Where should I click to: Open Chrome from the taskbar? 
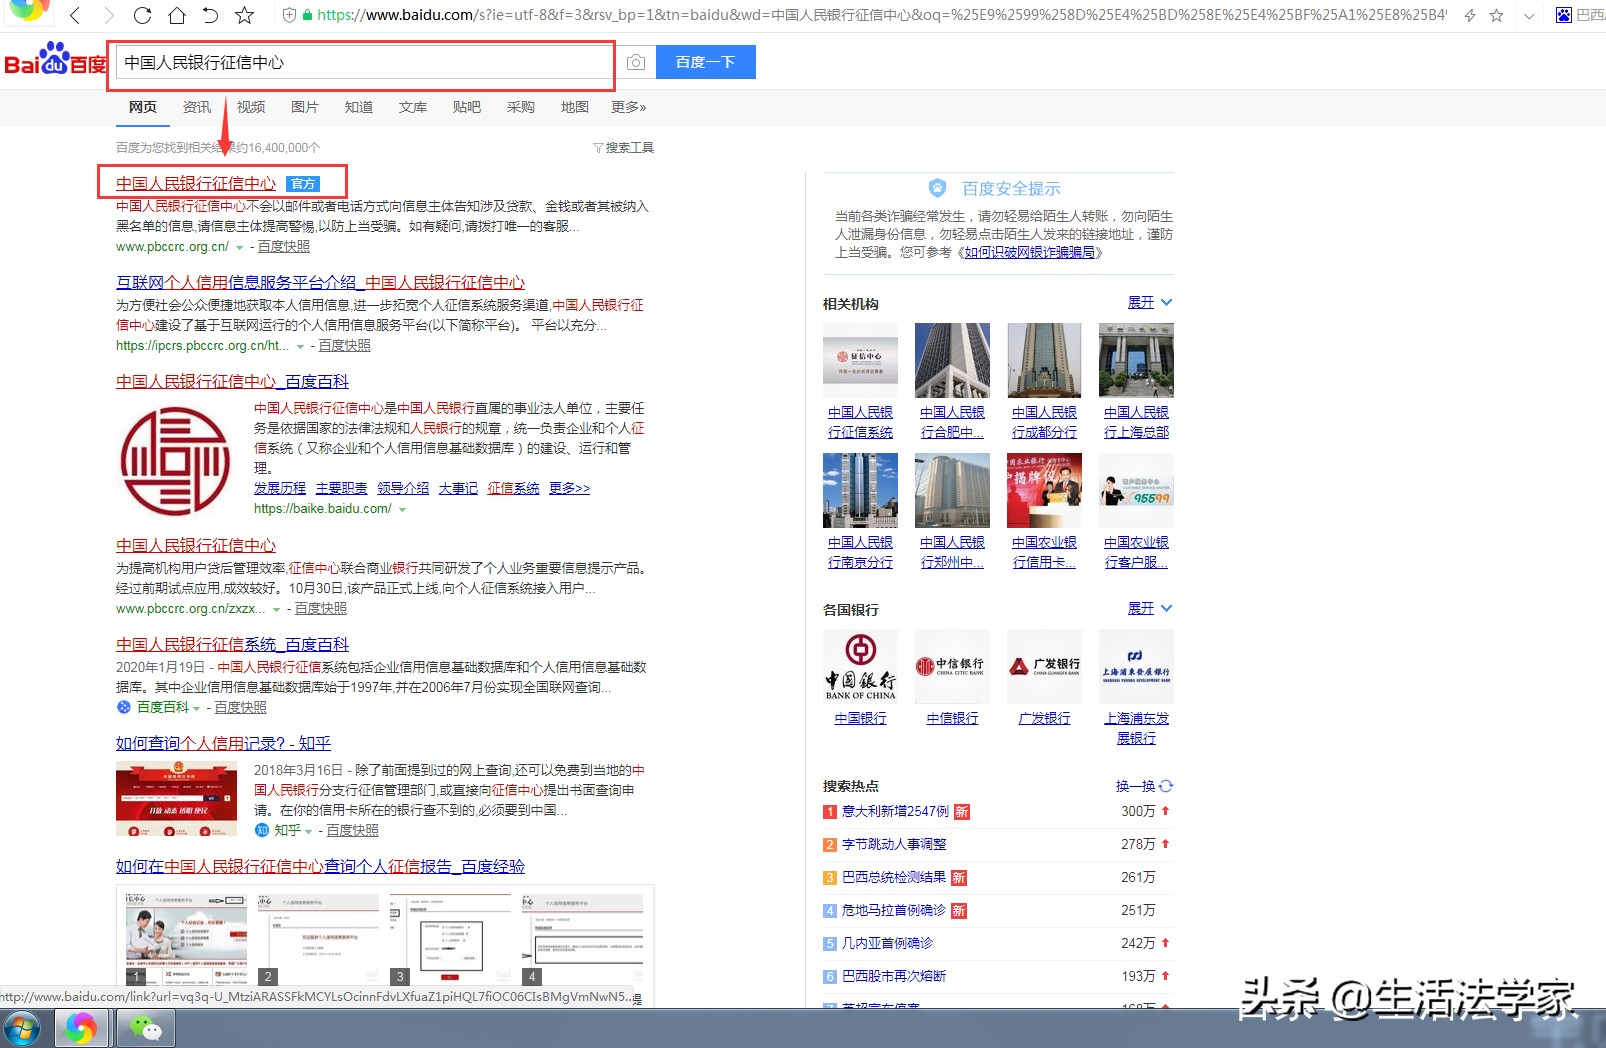pos(81,1027)
